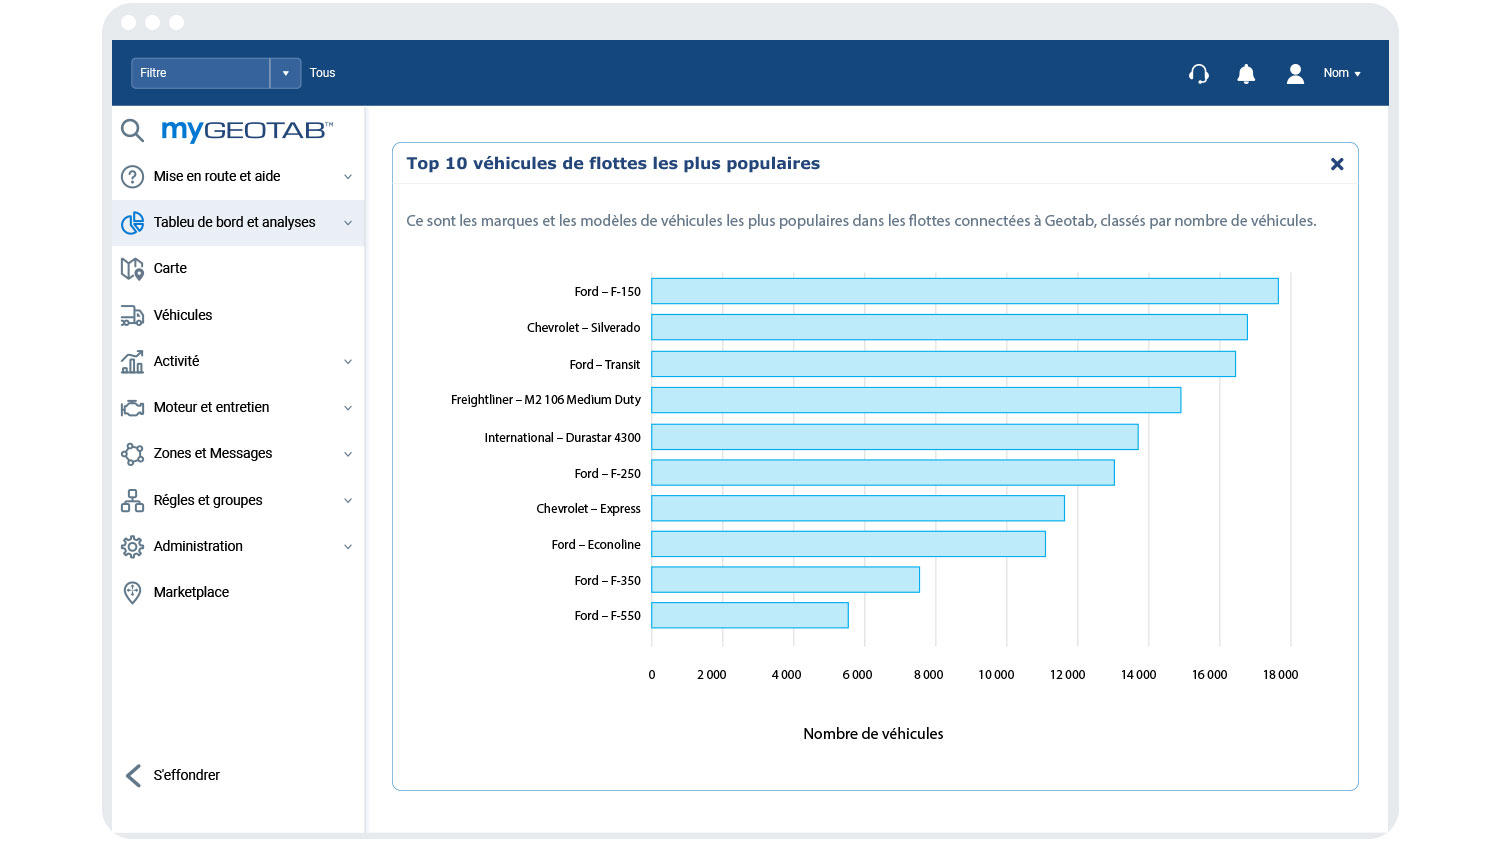Click the International – Durastar 4300 bar
Screen dimensions: 1496x842
(x=895, y=437)
